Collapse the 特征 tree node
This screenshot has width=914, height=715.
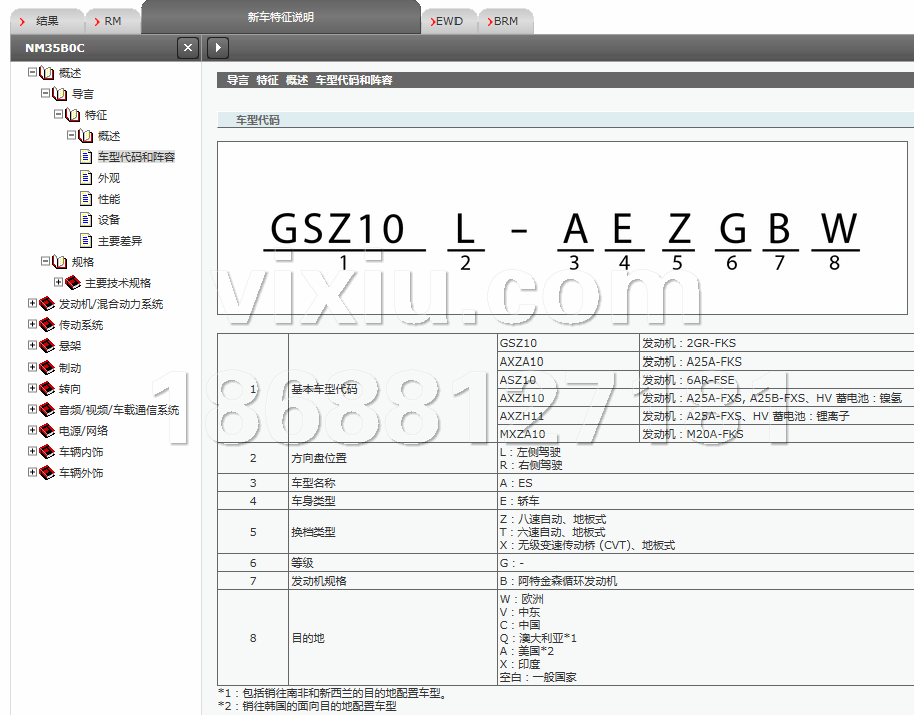58,115
